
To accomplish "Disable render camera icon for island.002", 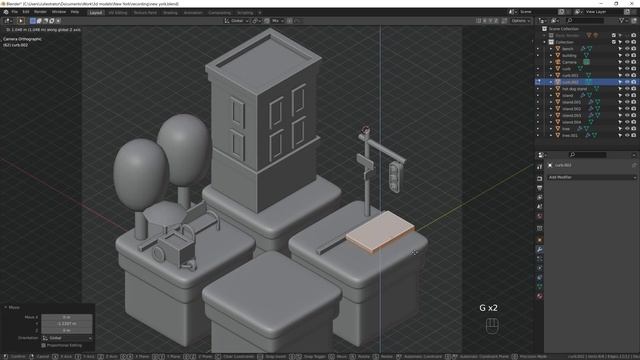I will (634, 109).
